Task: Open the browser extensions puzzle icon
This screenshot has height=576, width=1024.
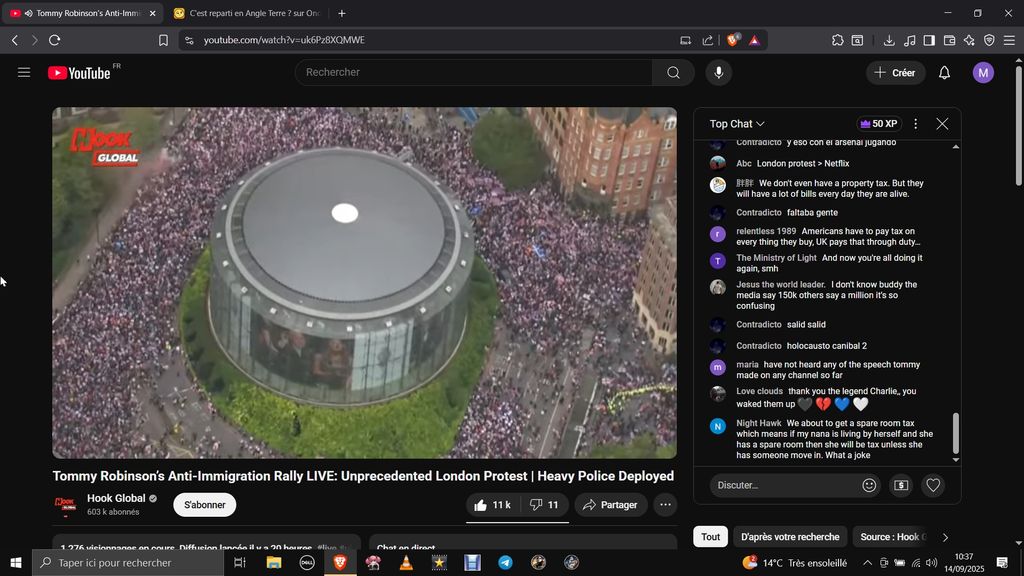Action: pos(837,40)
